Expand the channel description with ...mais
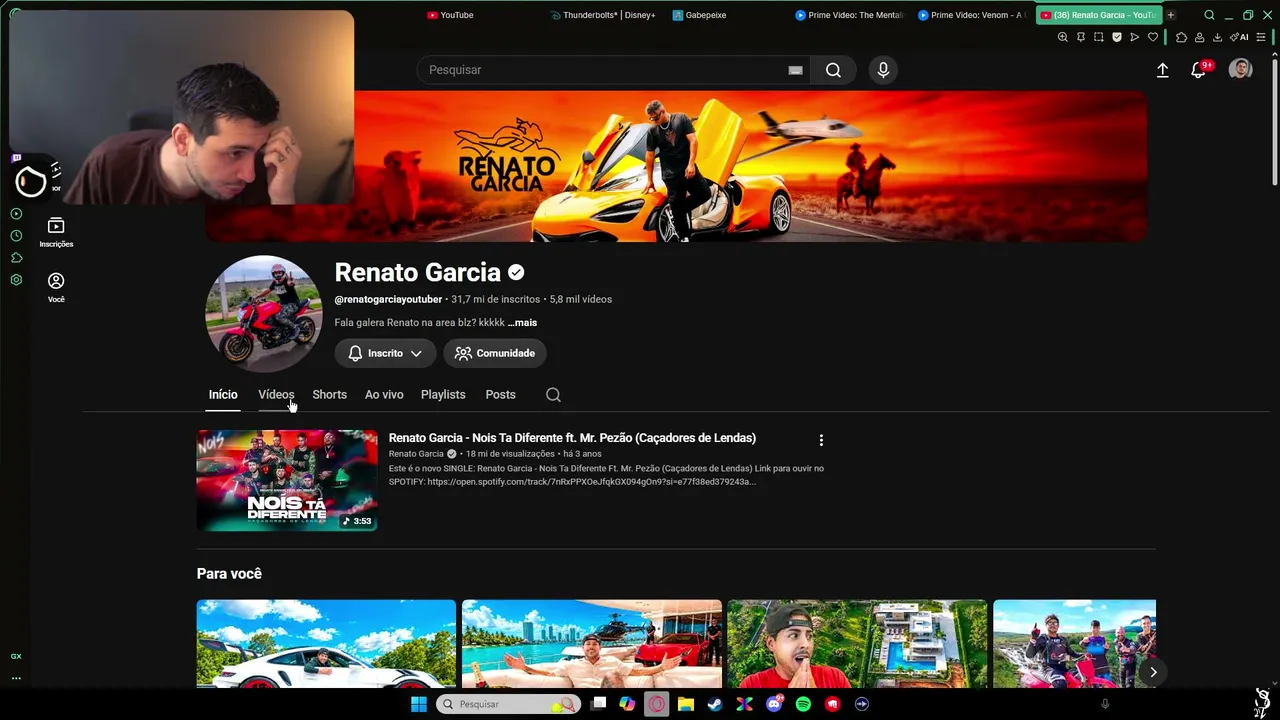This screenshot has width=1280, height=720. point(522,323)
